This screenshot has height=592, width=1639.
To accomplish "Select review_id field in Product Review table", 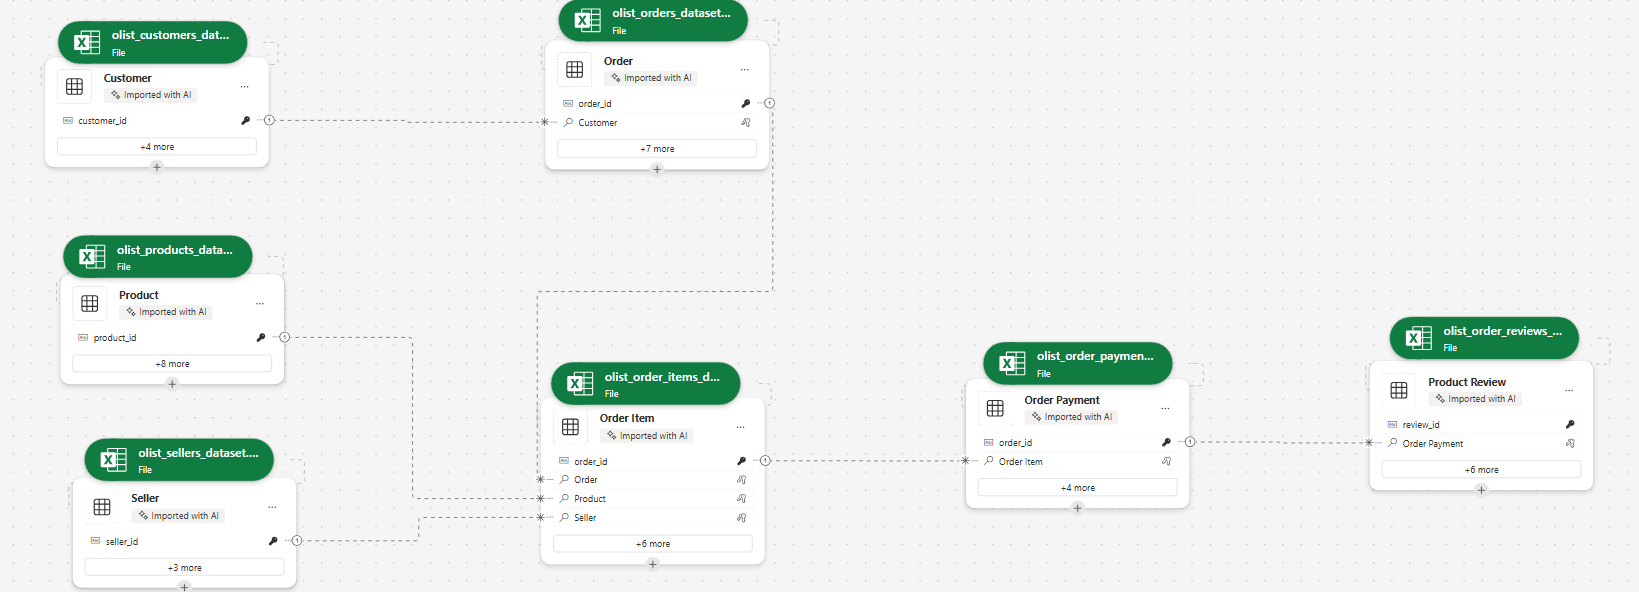I will pos(1481,425).
